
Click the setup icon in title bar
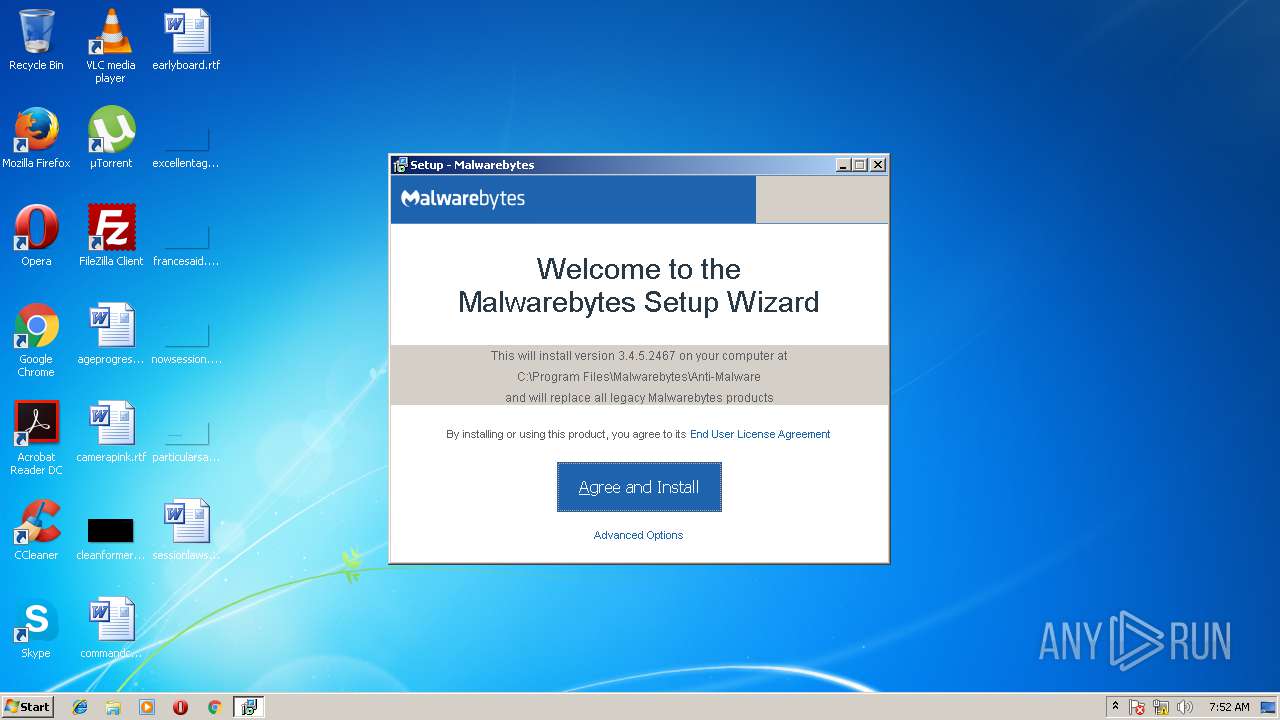click(x=400, y=165)
